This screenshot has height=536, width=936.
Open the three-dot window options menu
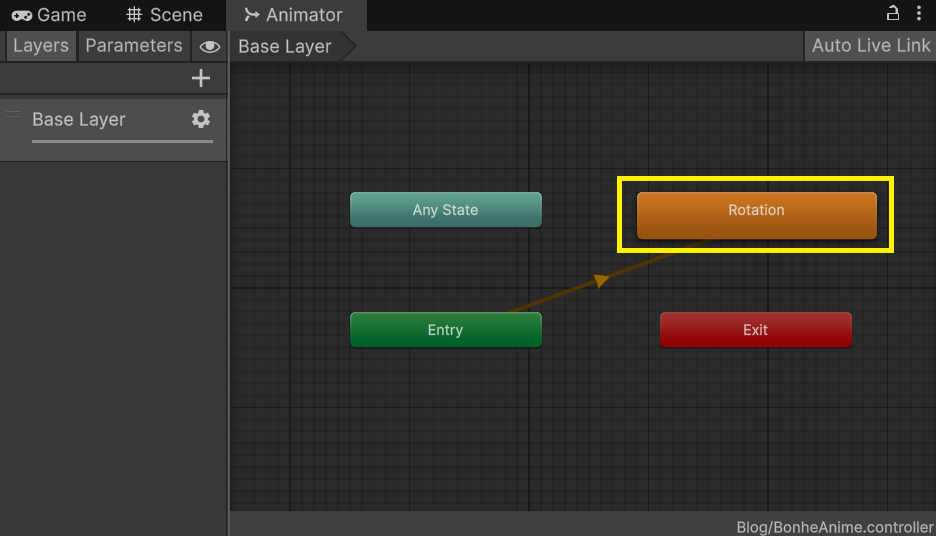920,14
